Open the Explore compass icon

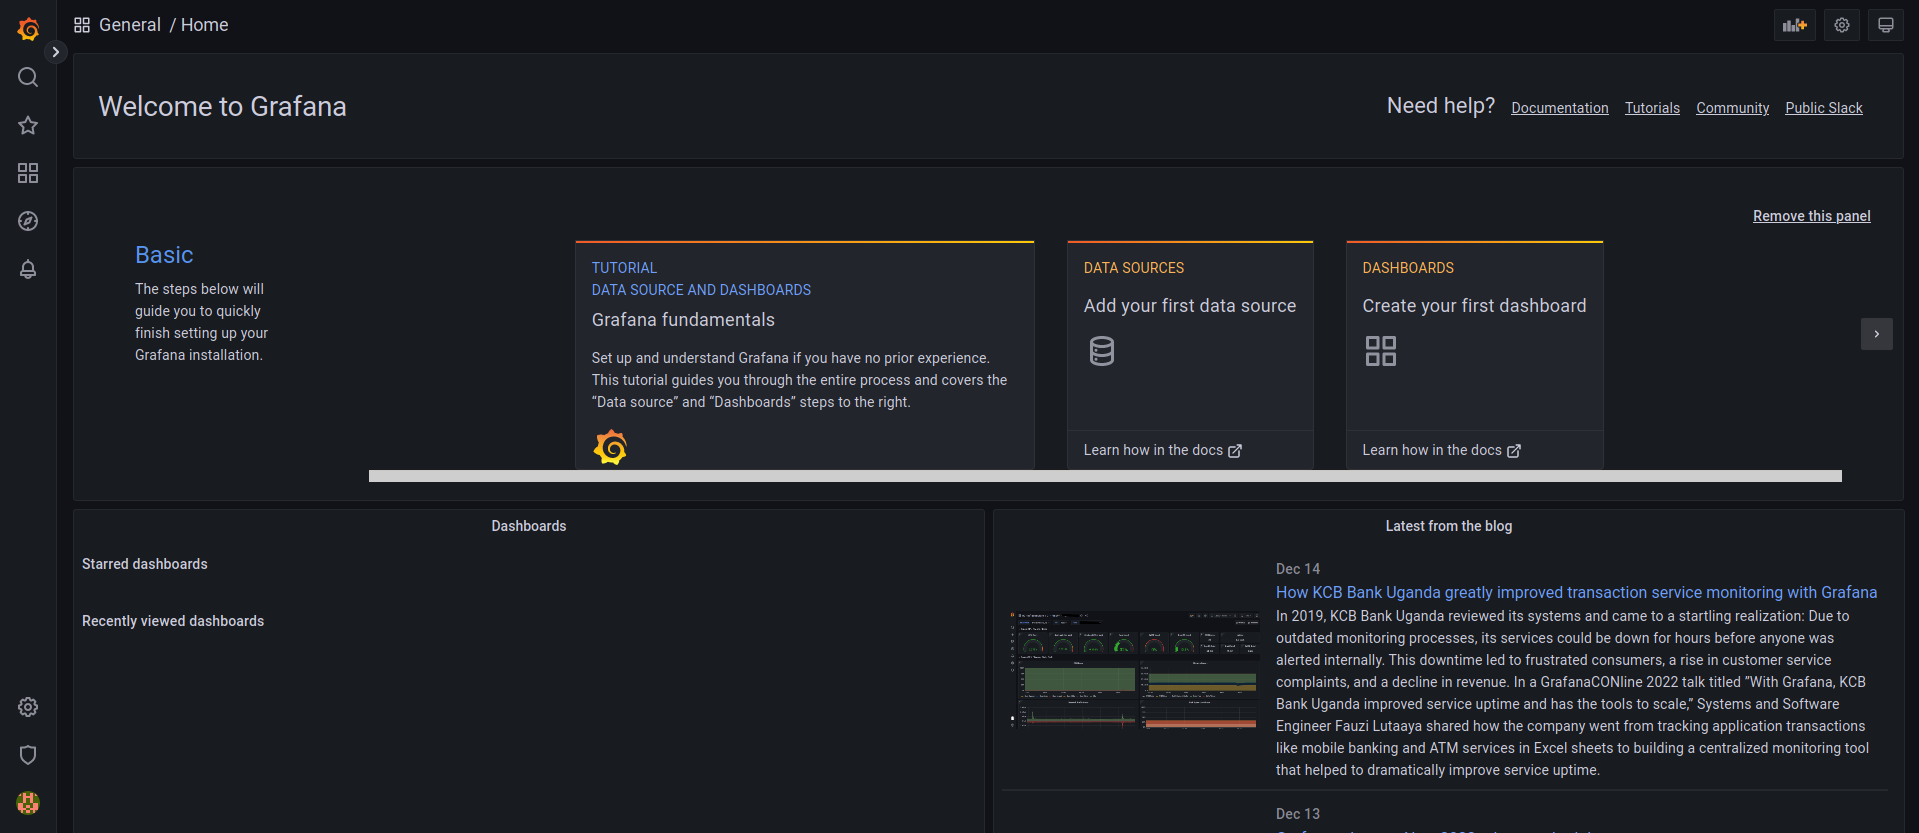click(x=28, y=221)
